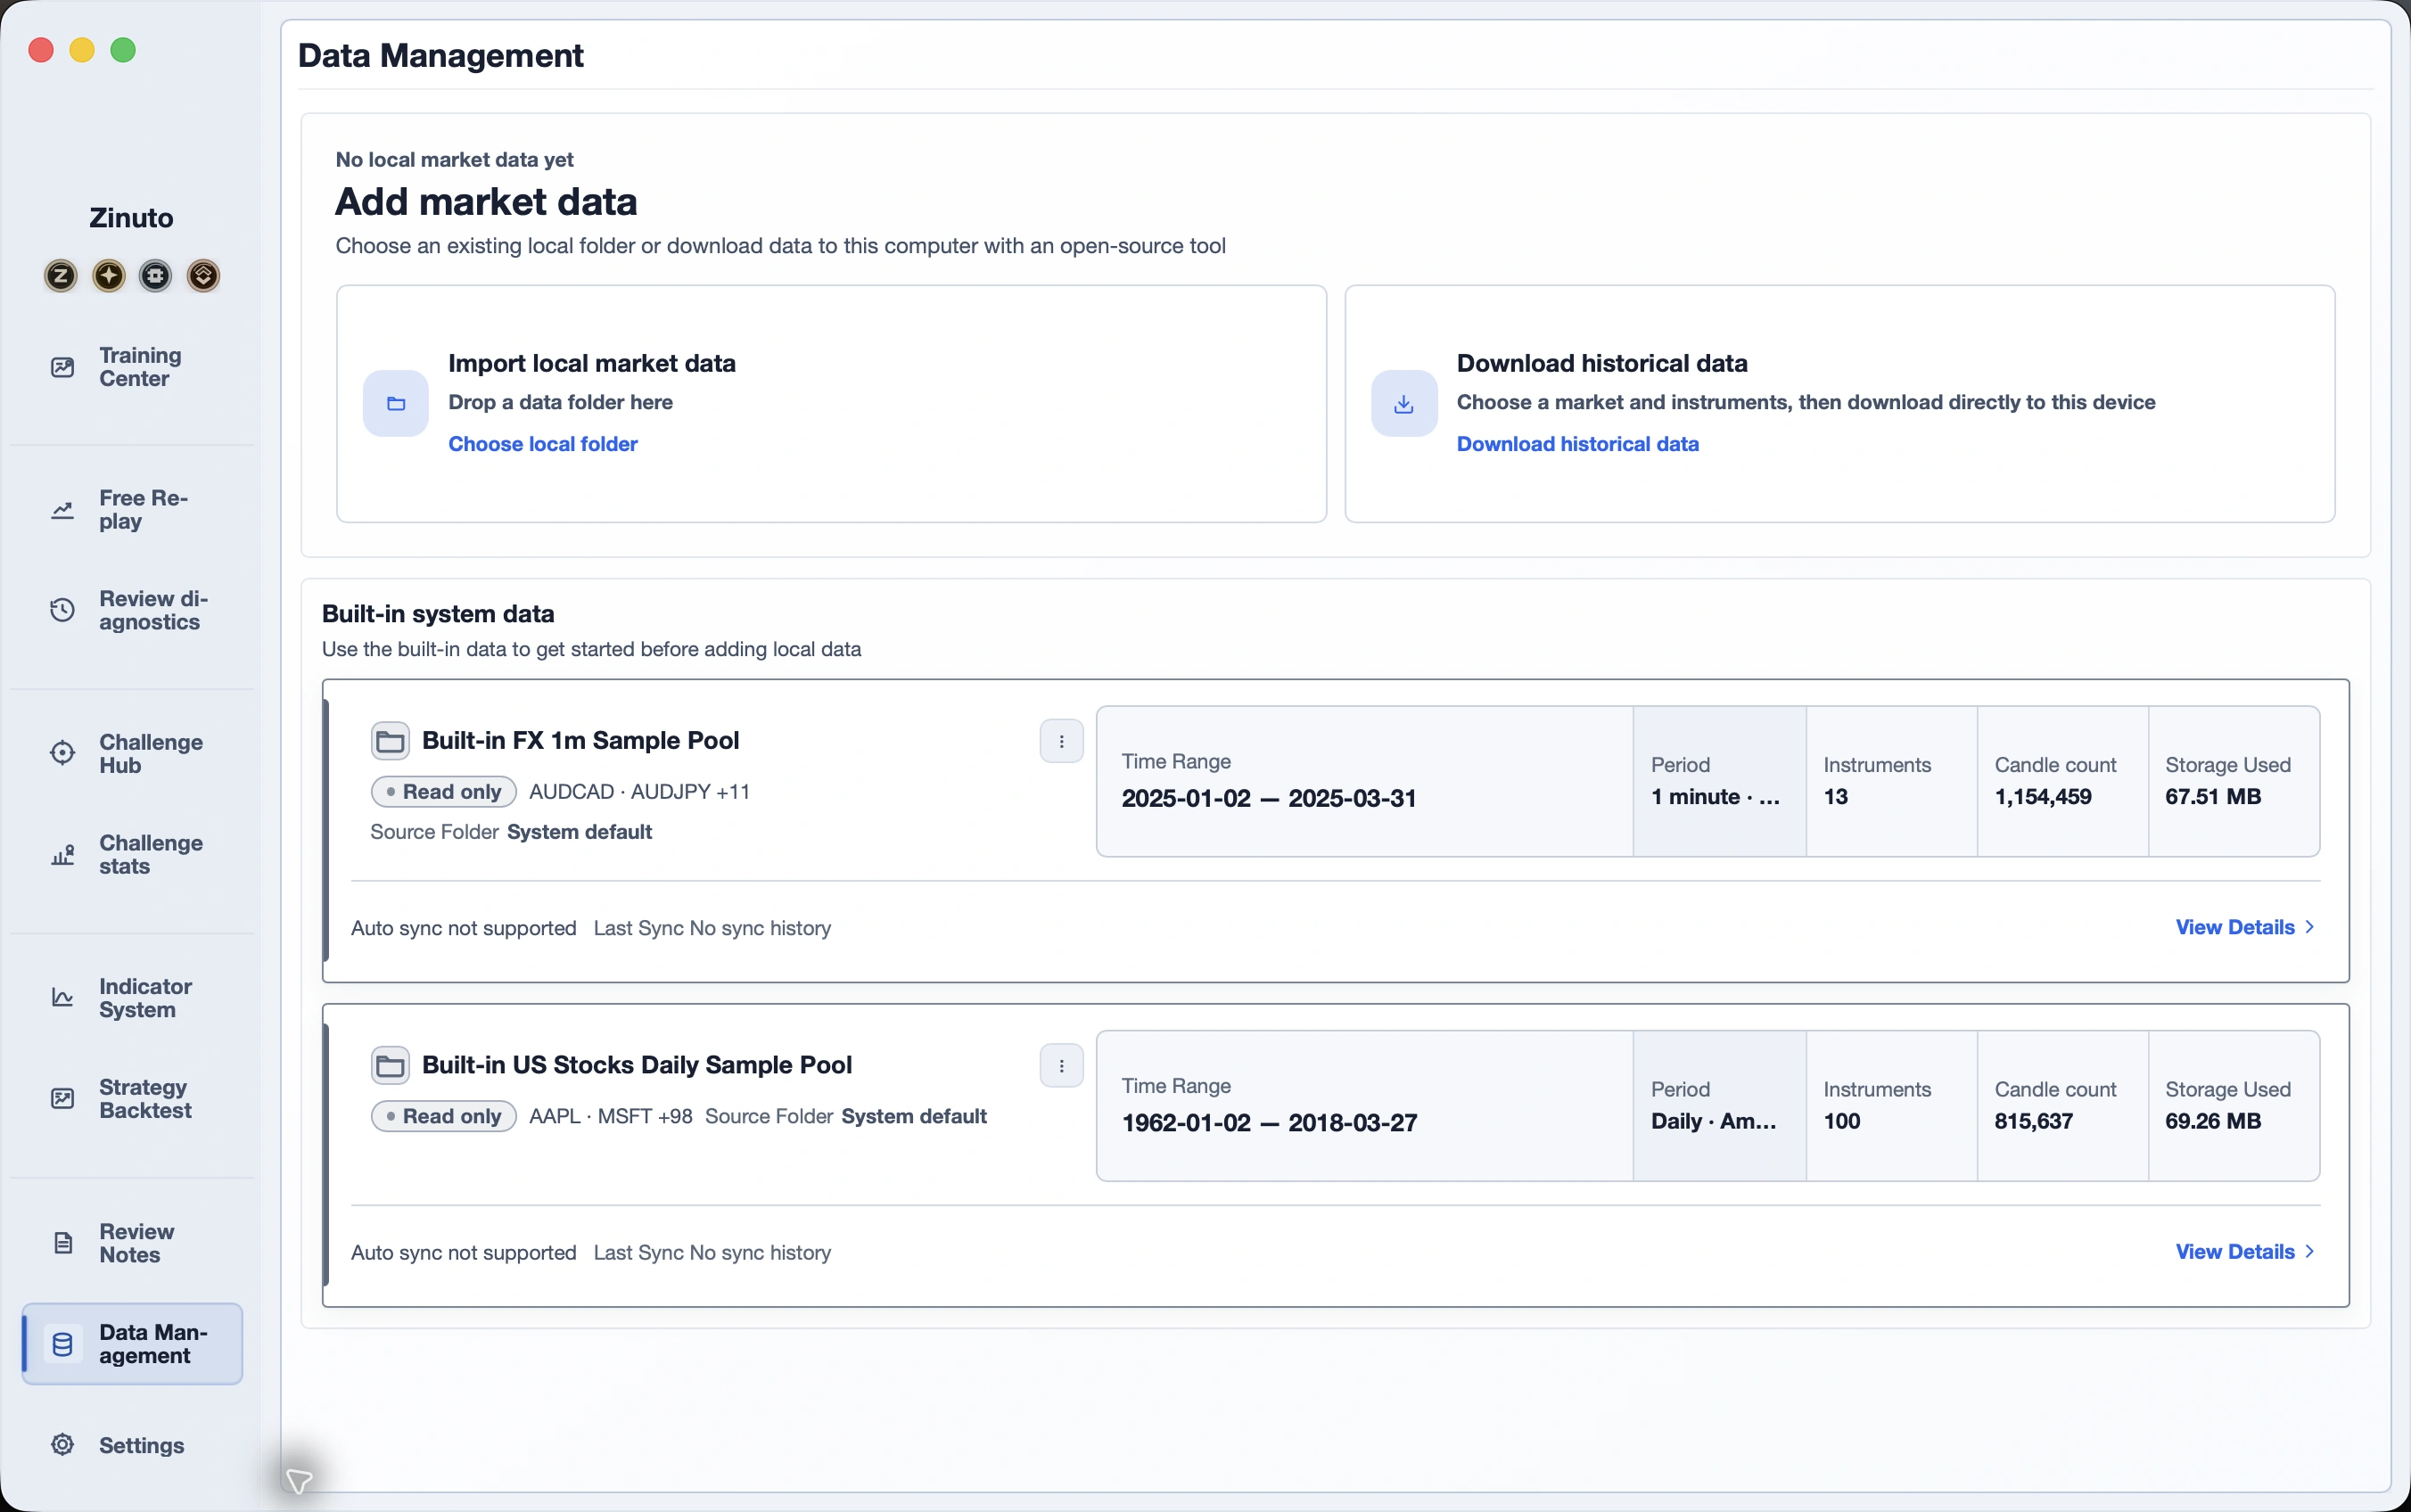Click the blue folder icon for local import
This screenshot has width=2411, height=1512.
pyautogui.click(x=396, y=404)
